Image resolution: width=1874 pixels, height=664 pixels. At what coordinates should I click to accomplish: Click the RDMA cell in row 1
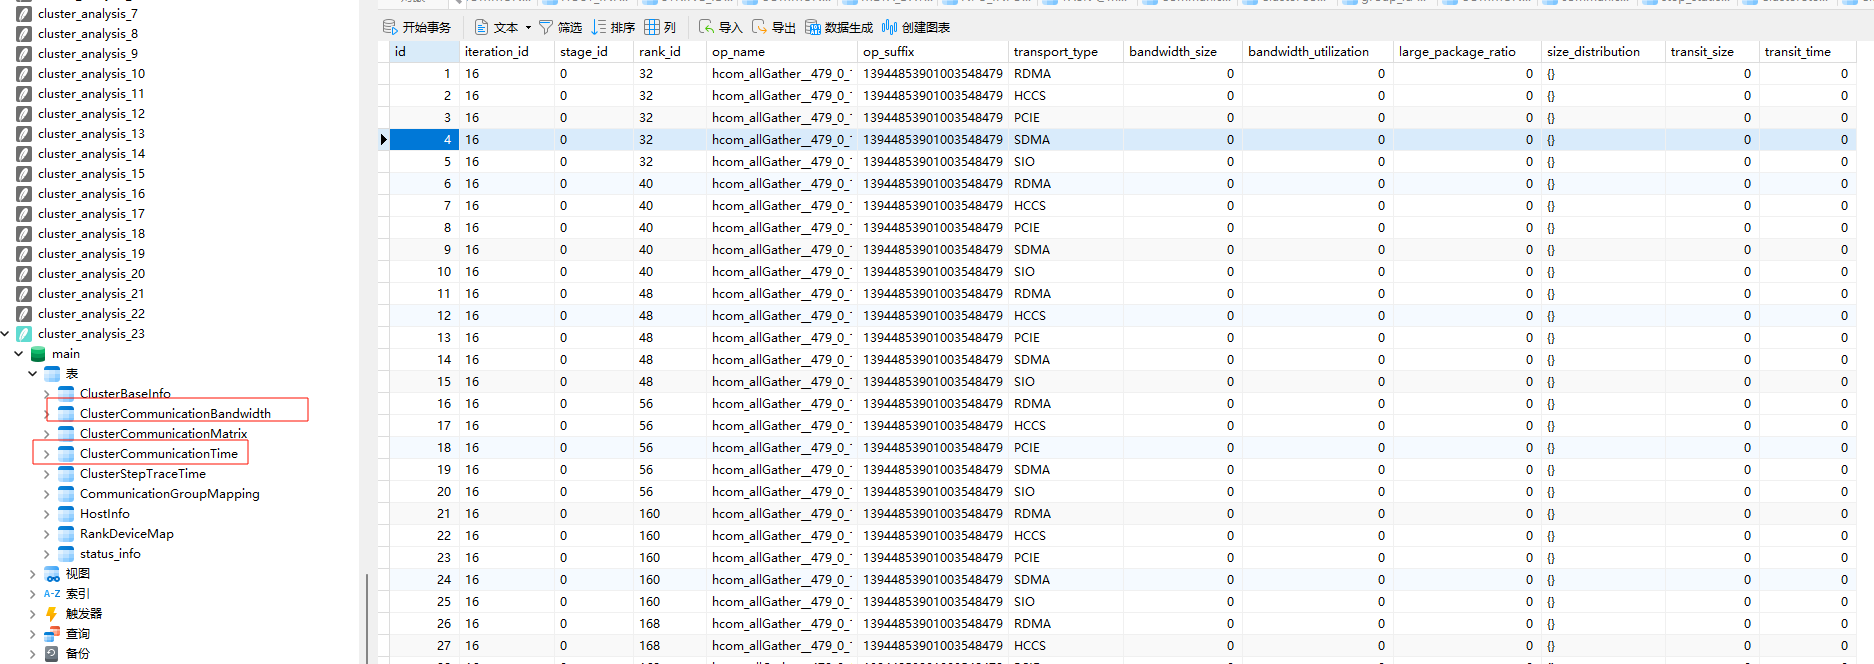(x=1066, y=74)
